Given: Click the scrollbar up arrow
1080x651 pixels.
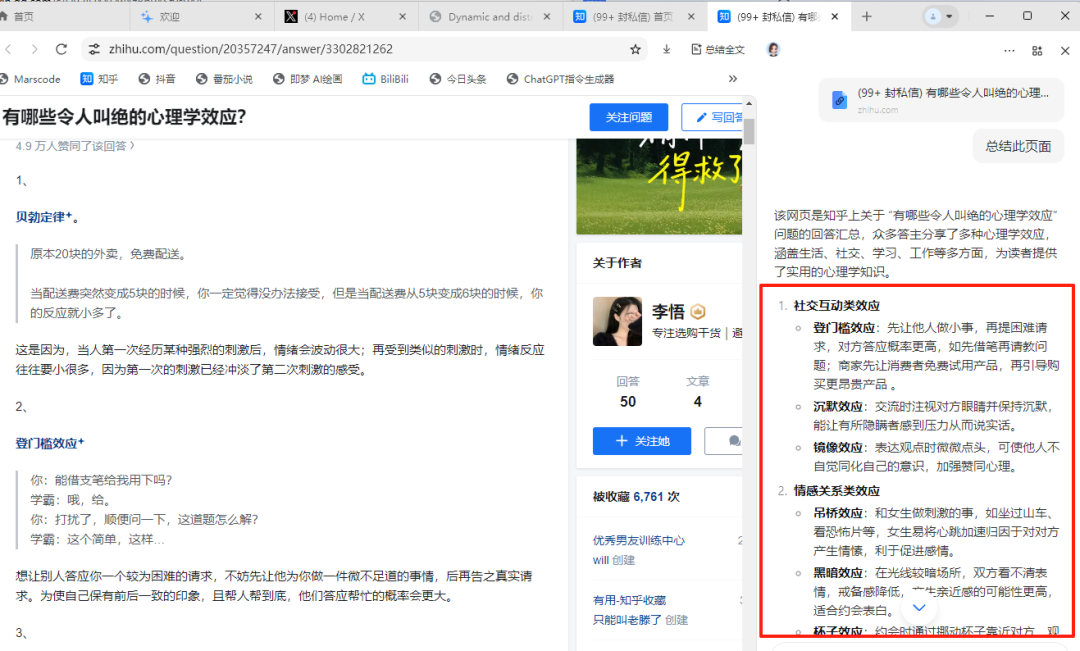Looking at the screenshot, I should tap(749, 103).
